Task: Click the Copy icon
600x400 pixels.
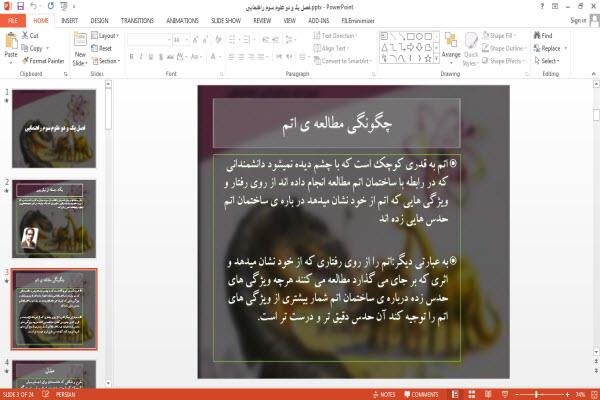Action: click(x=25, y=48)
